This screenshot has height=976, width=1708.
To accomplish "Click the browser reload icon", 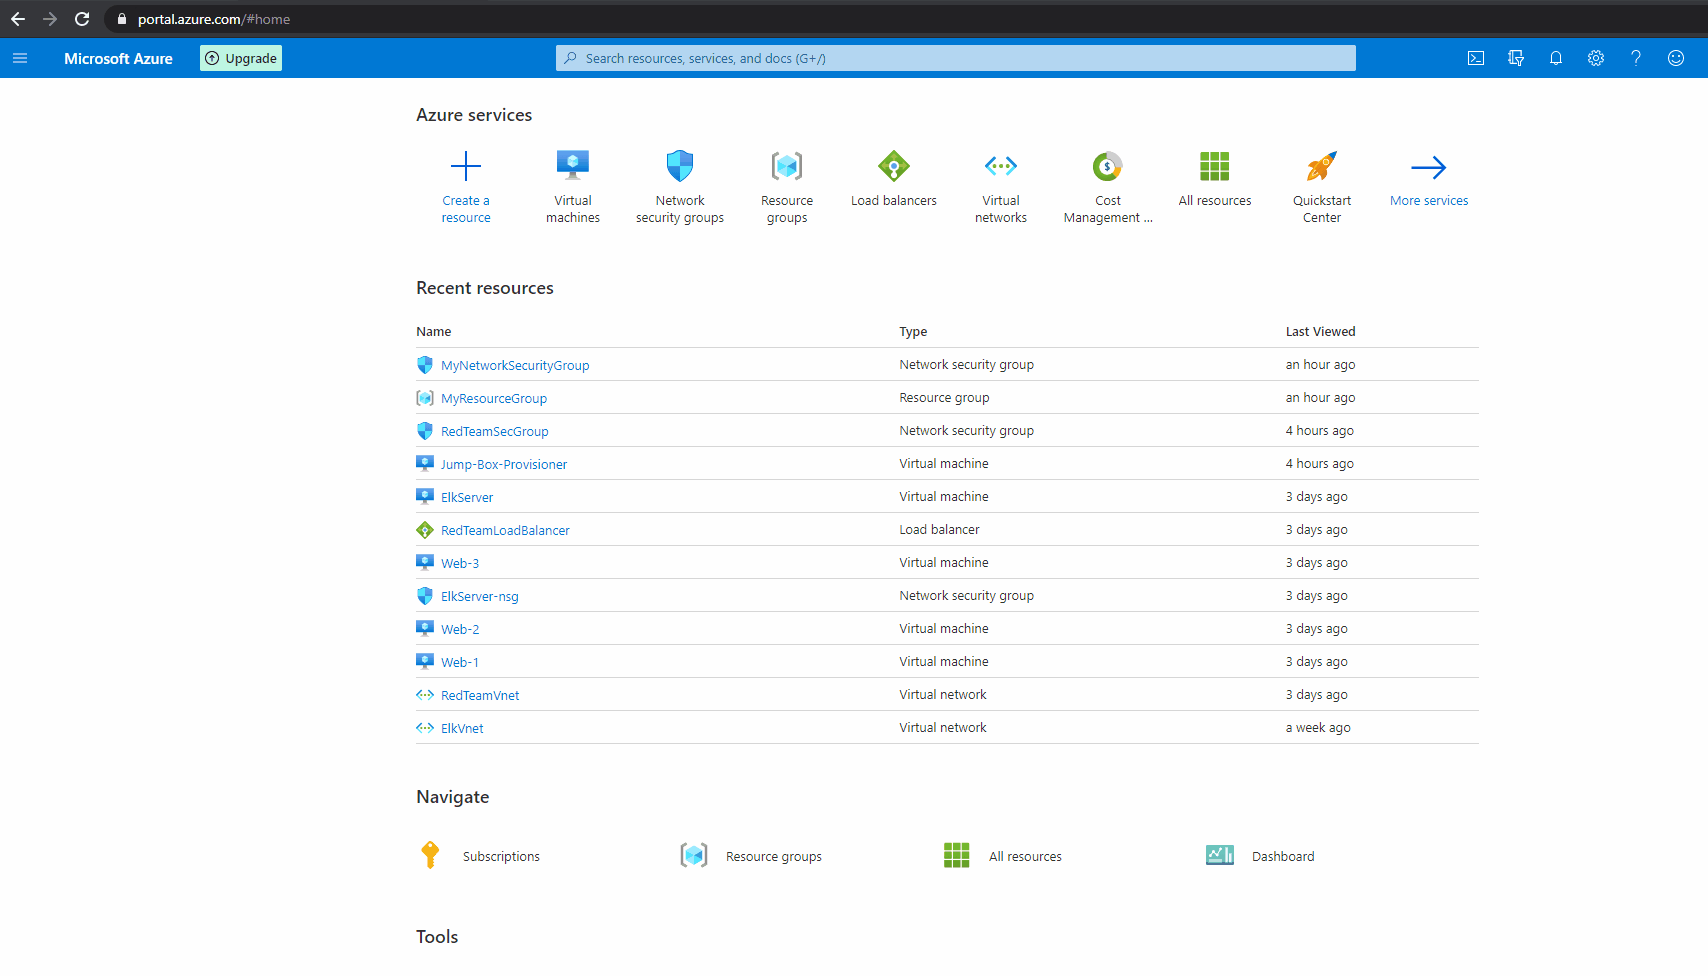I will 82,19.
